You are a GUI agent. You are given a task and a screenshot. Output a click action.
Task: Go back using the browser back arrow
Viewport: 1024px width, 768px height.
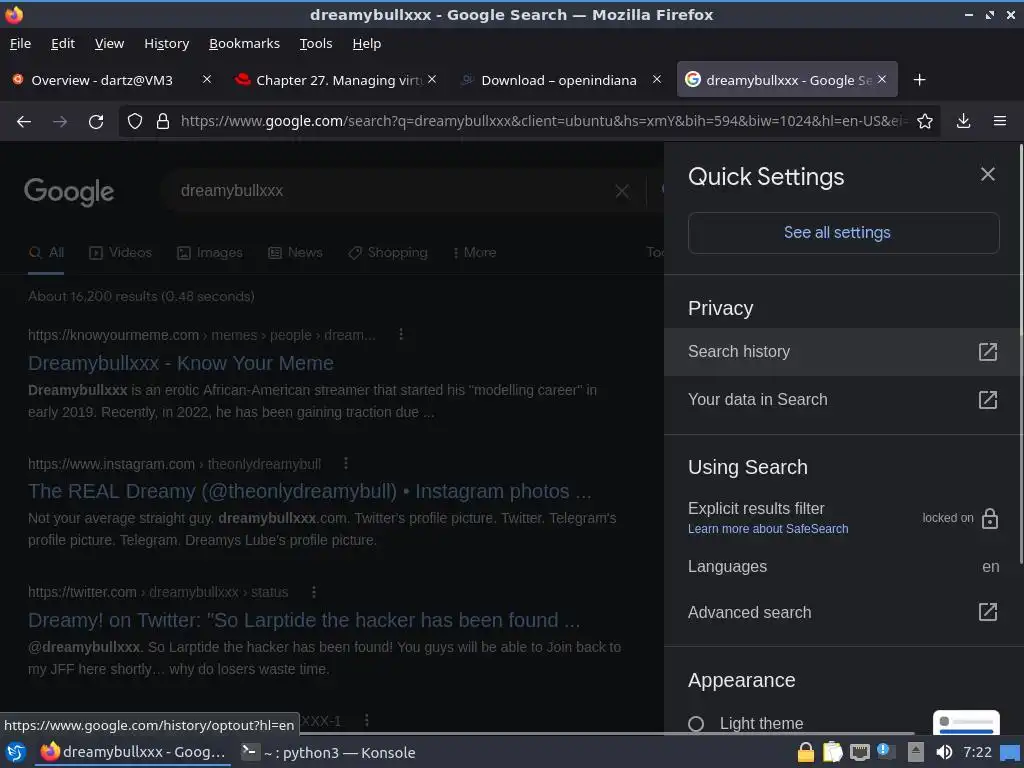[24, 121]
